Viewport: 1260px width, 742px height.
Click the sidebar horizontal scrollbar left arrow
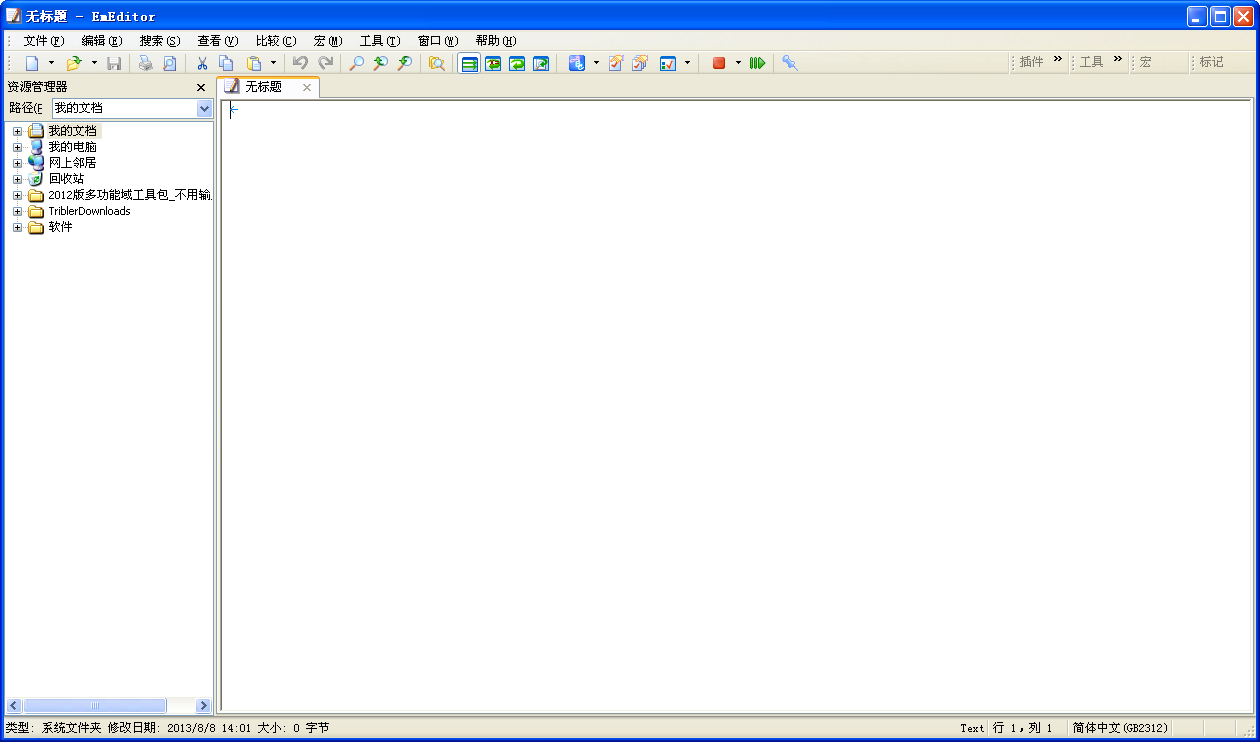pyautogui.click(x=13, y=705)
